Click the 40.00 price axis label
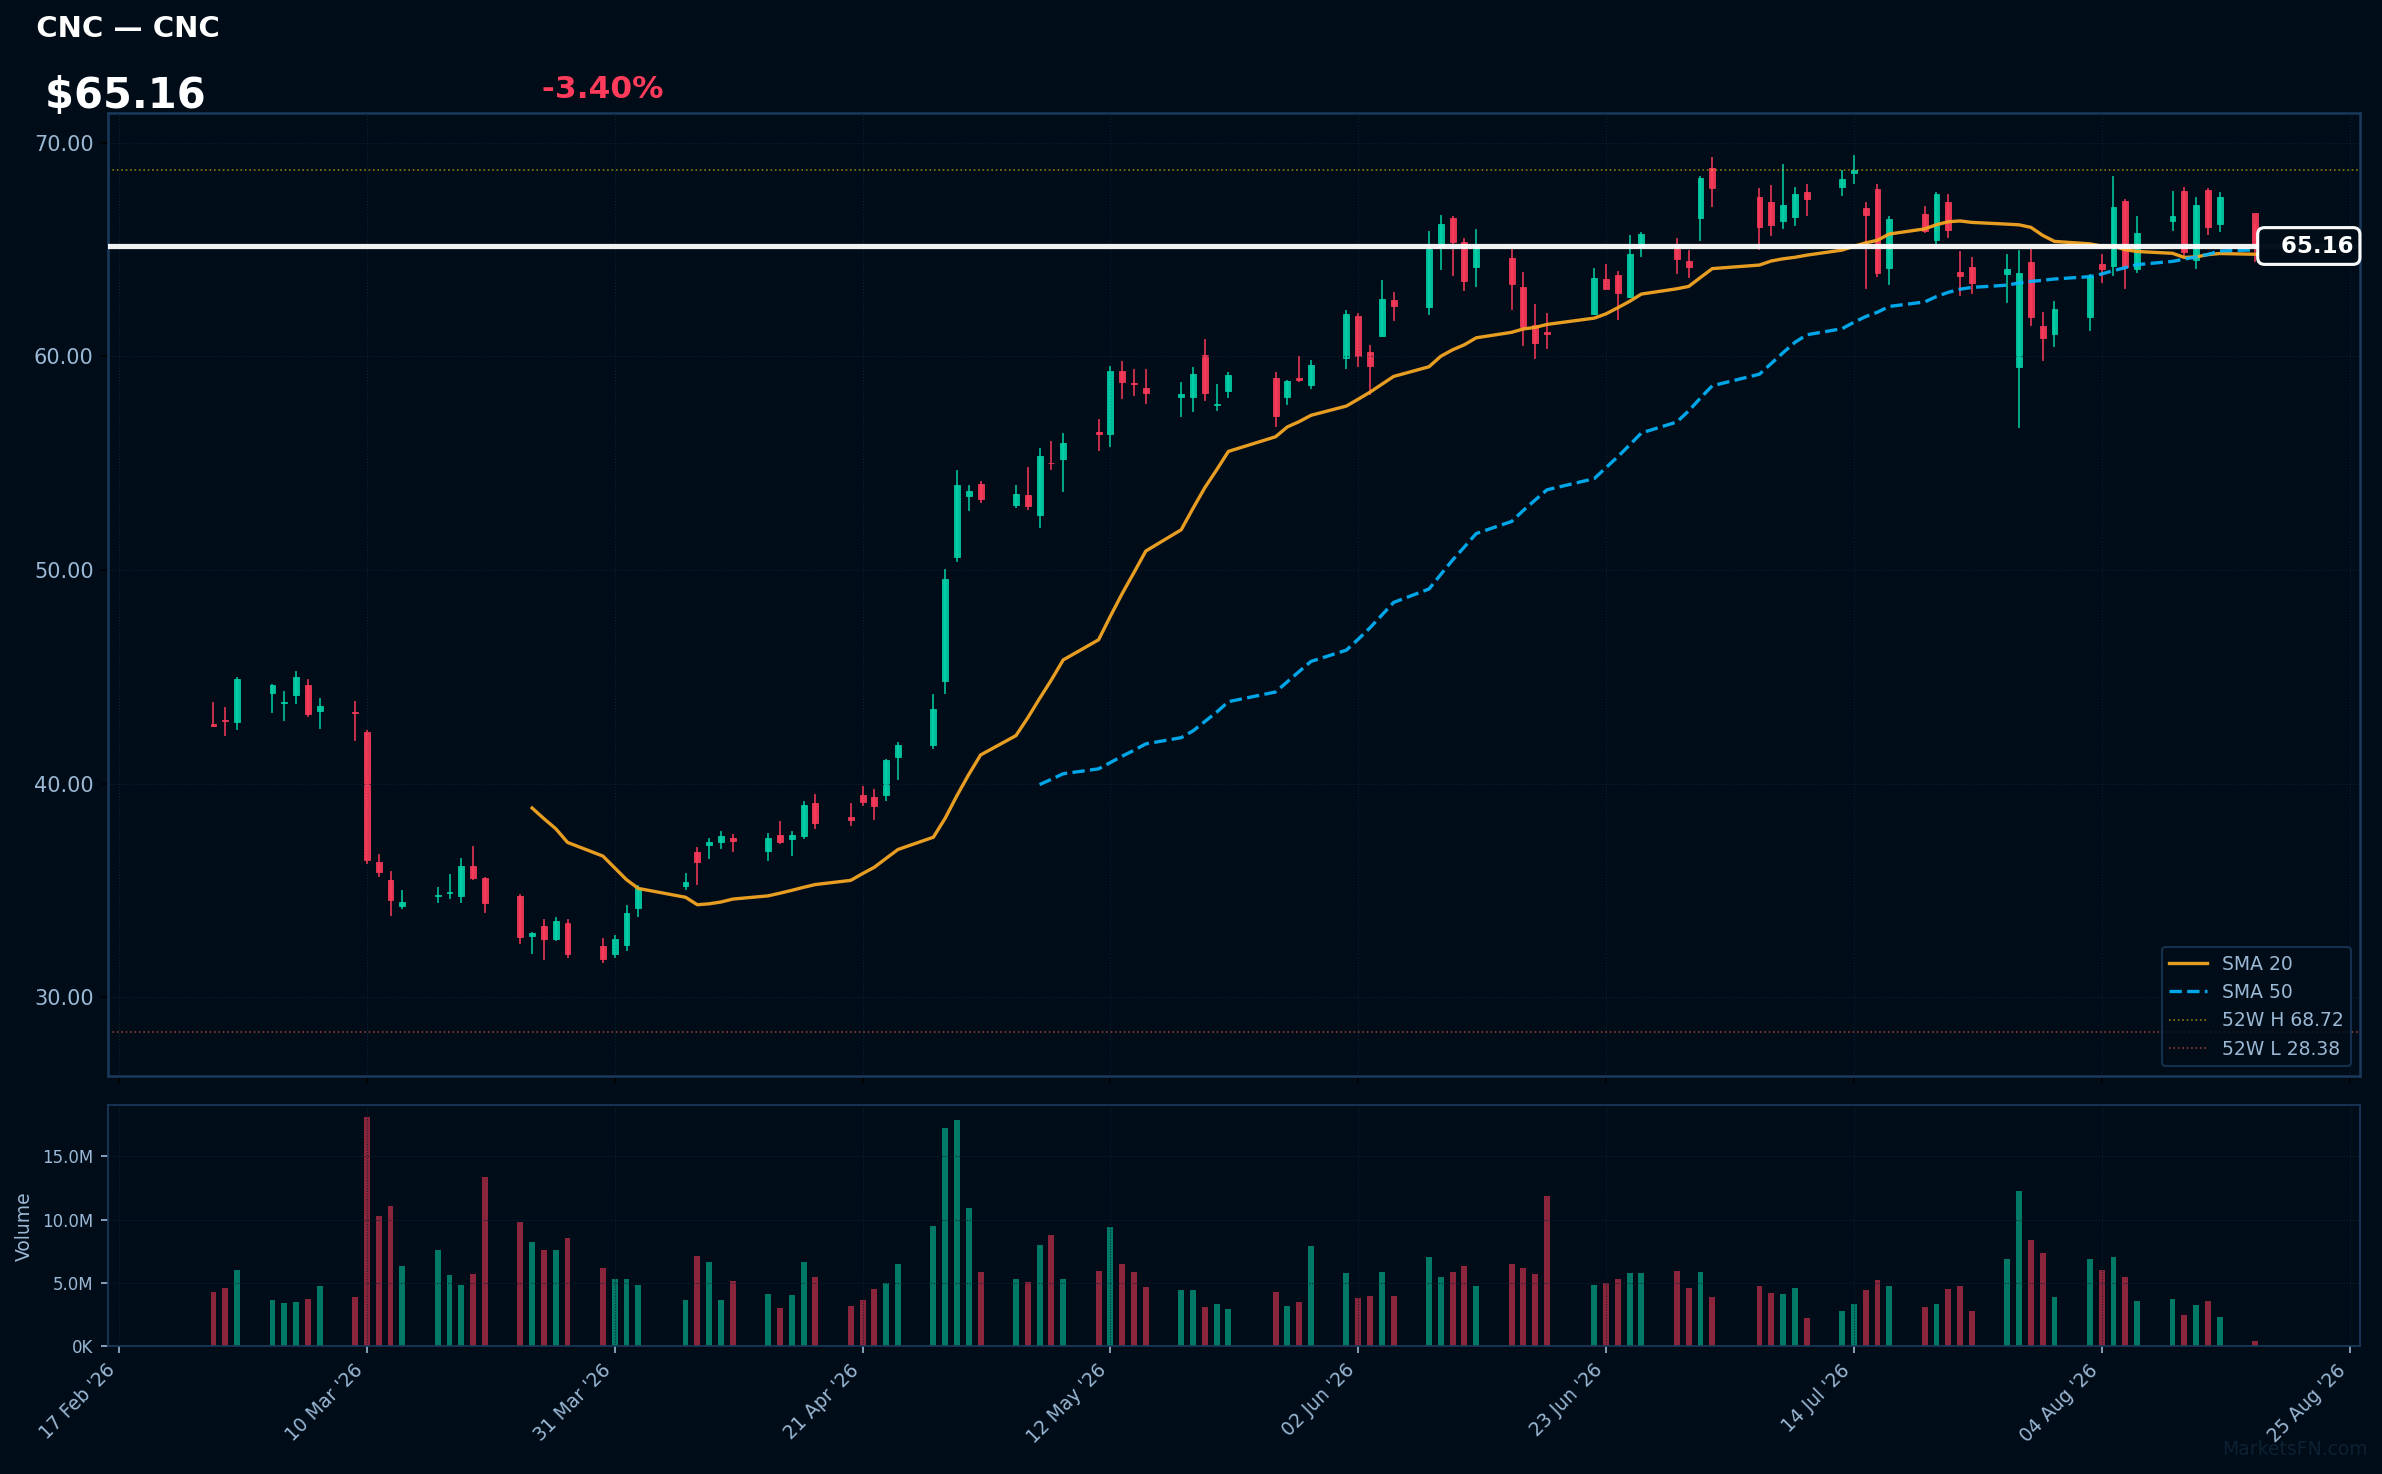2382x1474 pixels. pyautogui.click(x=64, y=785)
